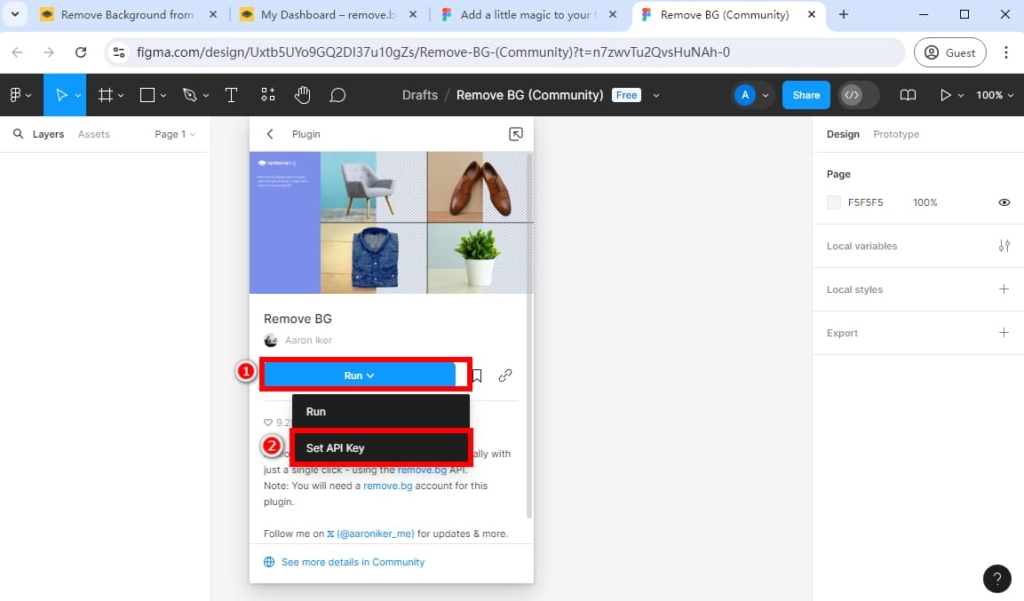Select the Rectangle shape tool
1024x601 pixels.
[x=146, y=95]
